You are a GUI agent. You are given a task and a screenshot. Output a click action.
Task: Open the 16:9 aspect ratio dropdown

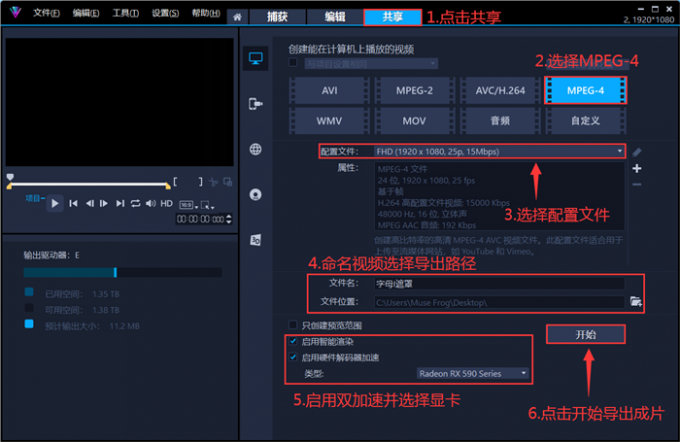point(189,205)
